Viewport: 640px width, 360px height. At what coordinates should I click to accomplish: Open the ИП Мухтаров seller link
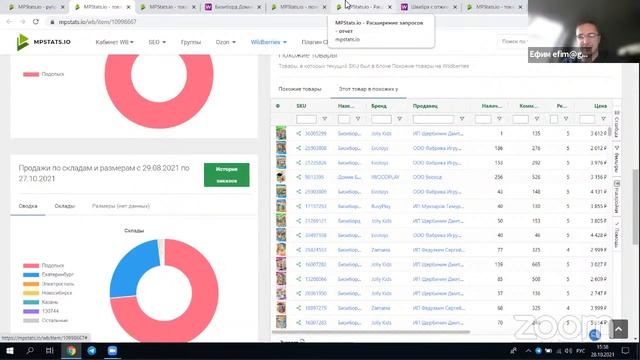(x=438, y=206)
